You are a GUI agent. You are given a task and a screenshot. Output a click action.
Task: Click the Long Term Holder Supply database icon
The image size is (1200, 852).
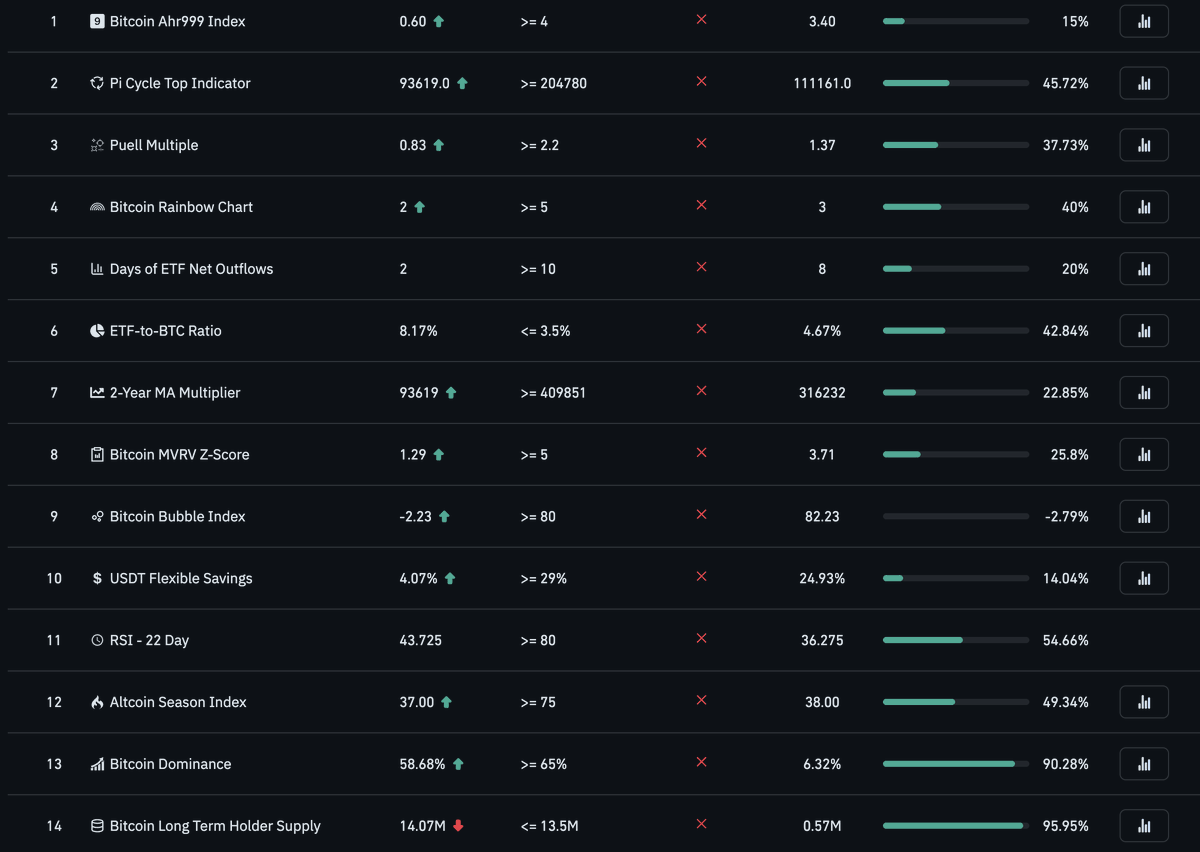[x=97, y=826]
